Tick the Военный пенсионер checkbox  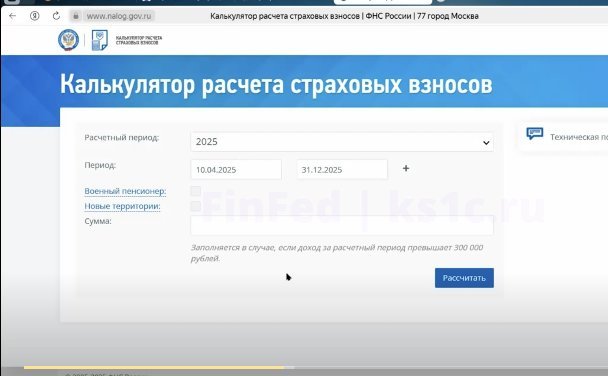(196, 191)
